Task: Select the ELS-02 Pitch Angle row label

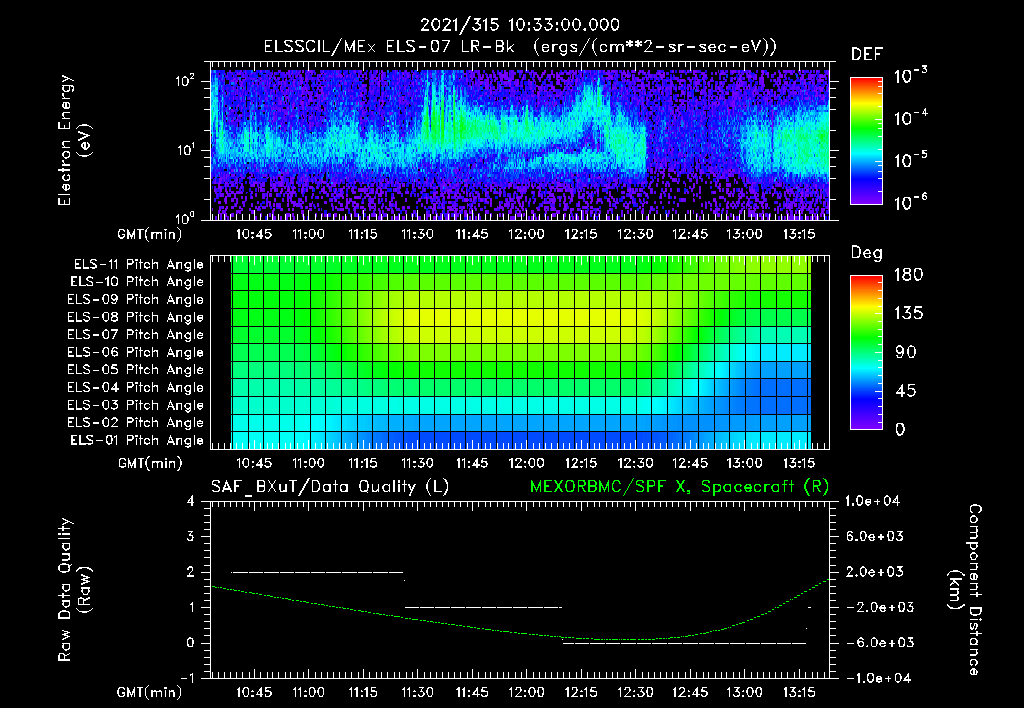Action: coord(135,423)
